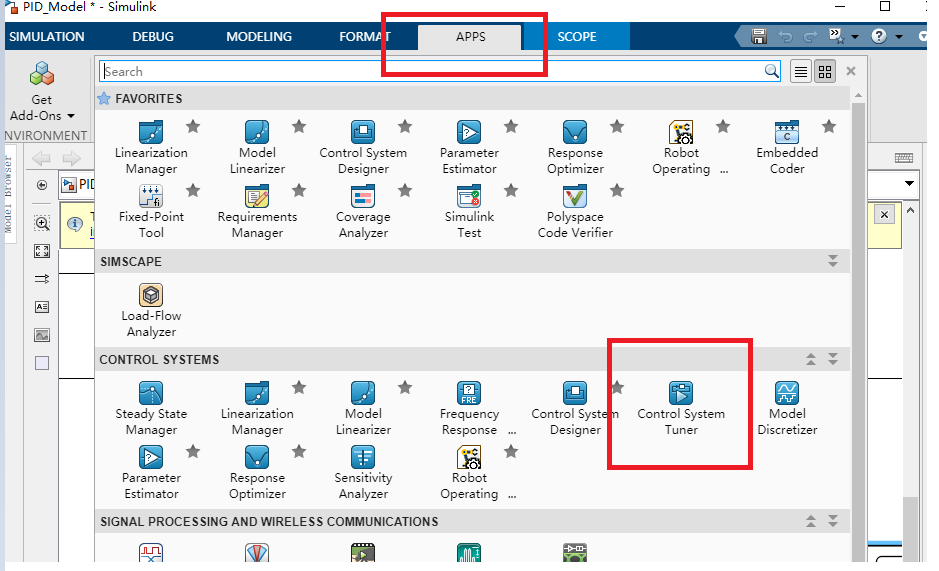Open Model Linearizer in Favorites

pos(257,147)
